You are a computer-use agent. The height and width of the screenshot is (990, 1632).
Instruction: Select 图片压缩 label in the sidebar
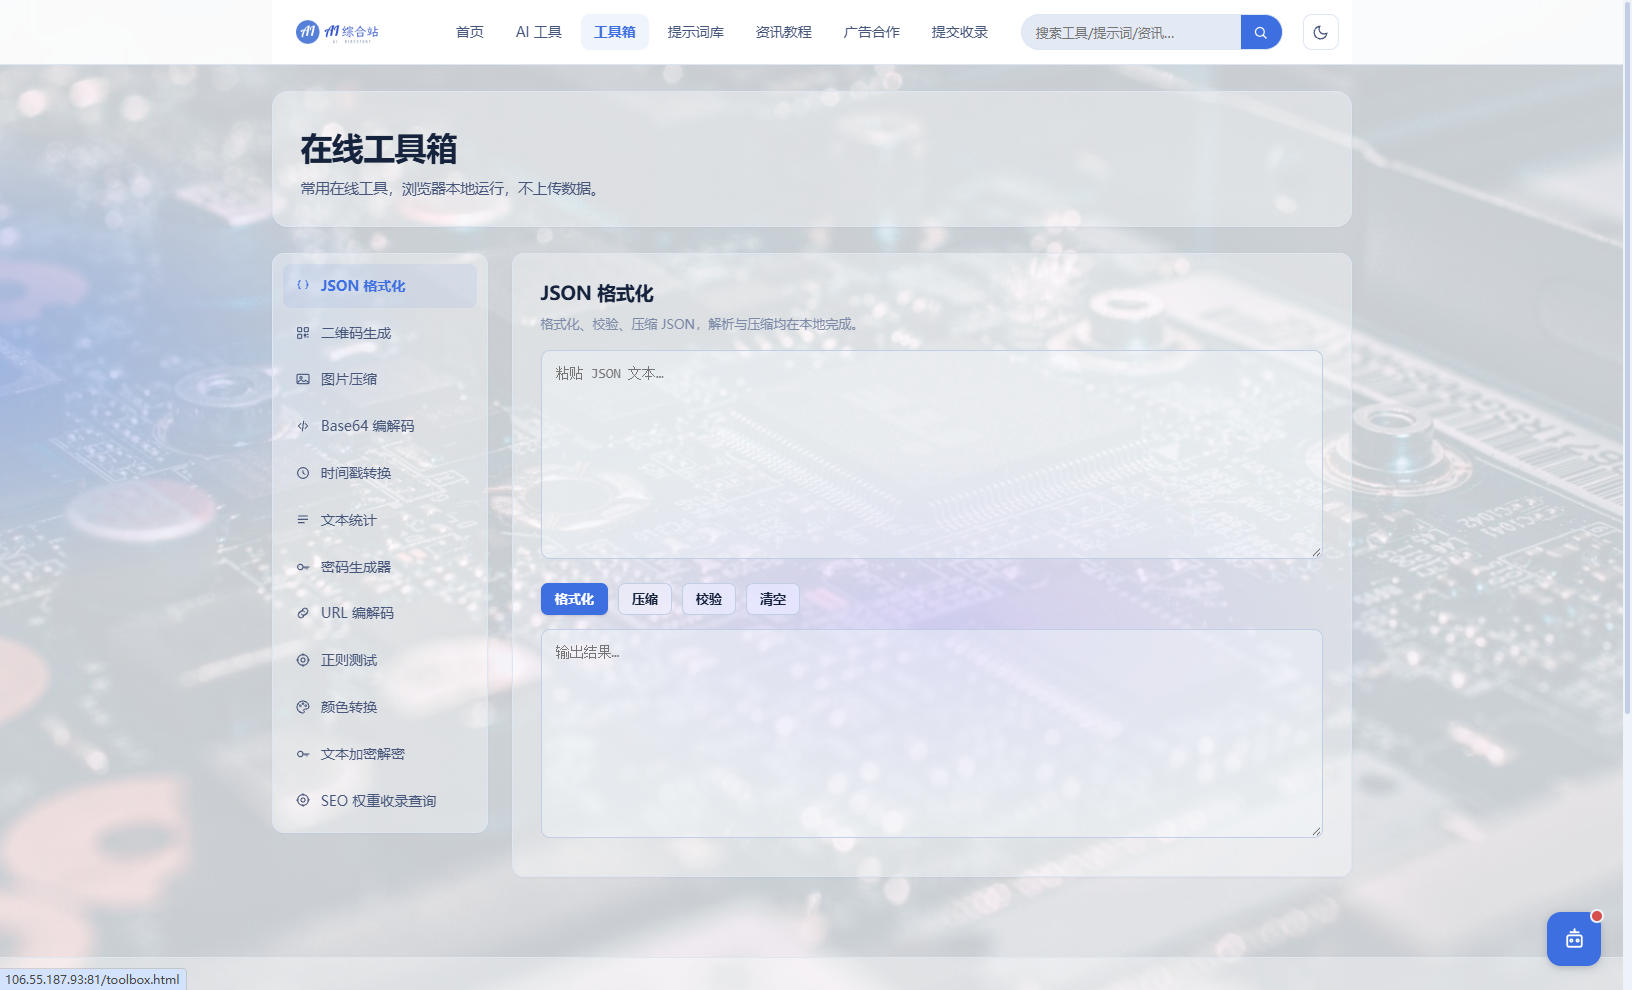(x=349, y=379)
